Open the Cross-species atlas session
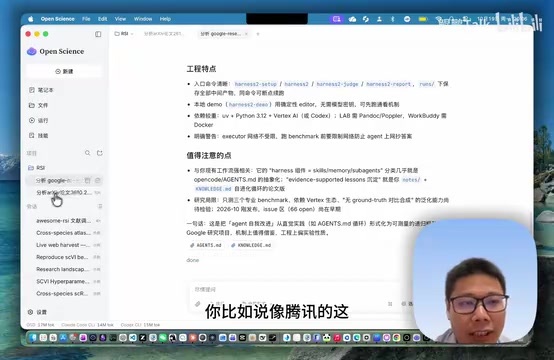 tap(64, 233)
